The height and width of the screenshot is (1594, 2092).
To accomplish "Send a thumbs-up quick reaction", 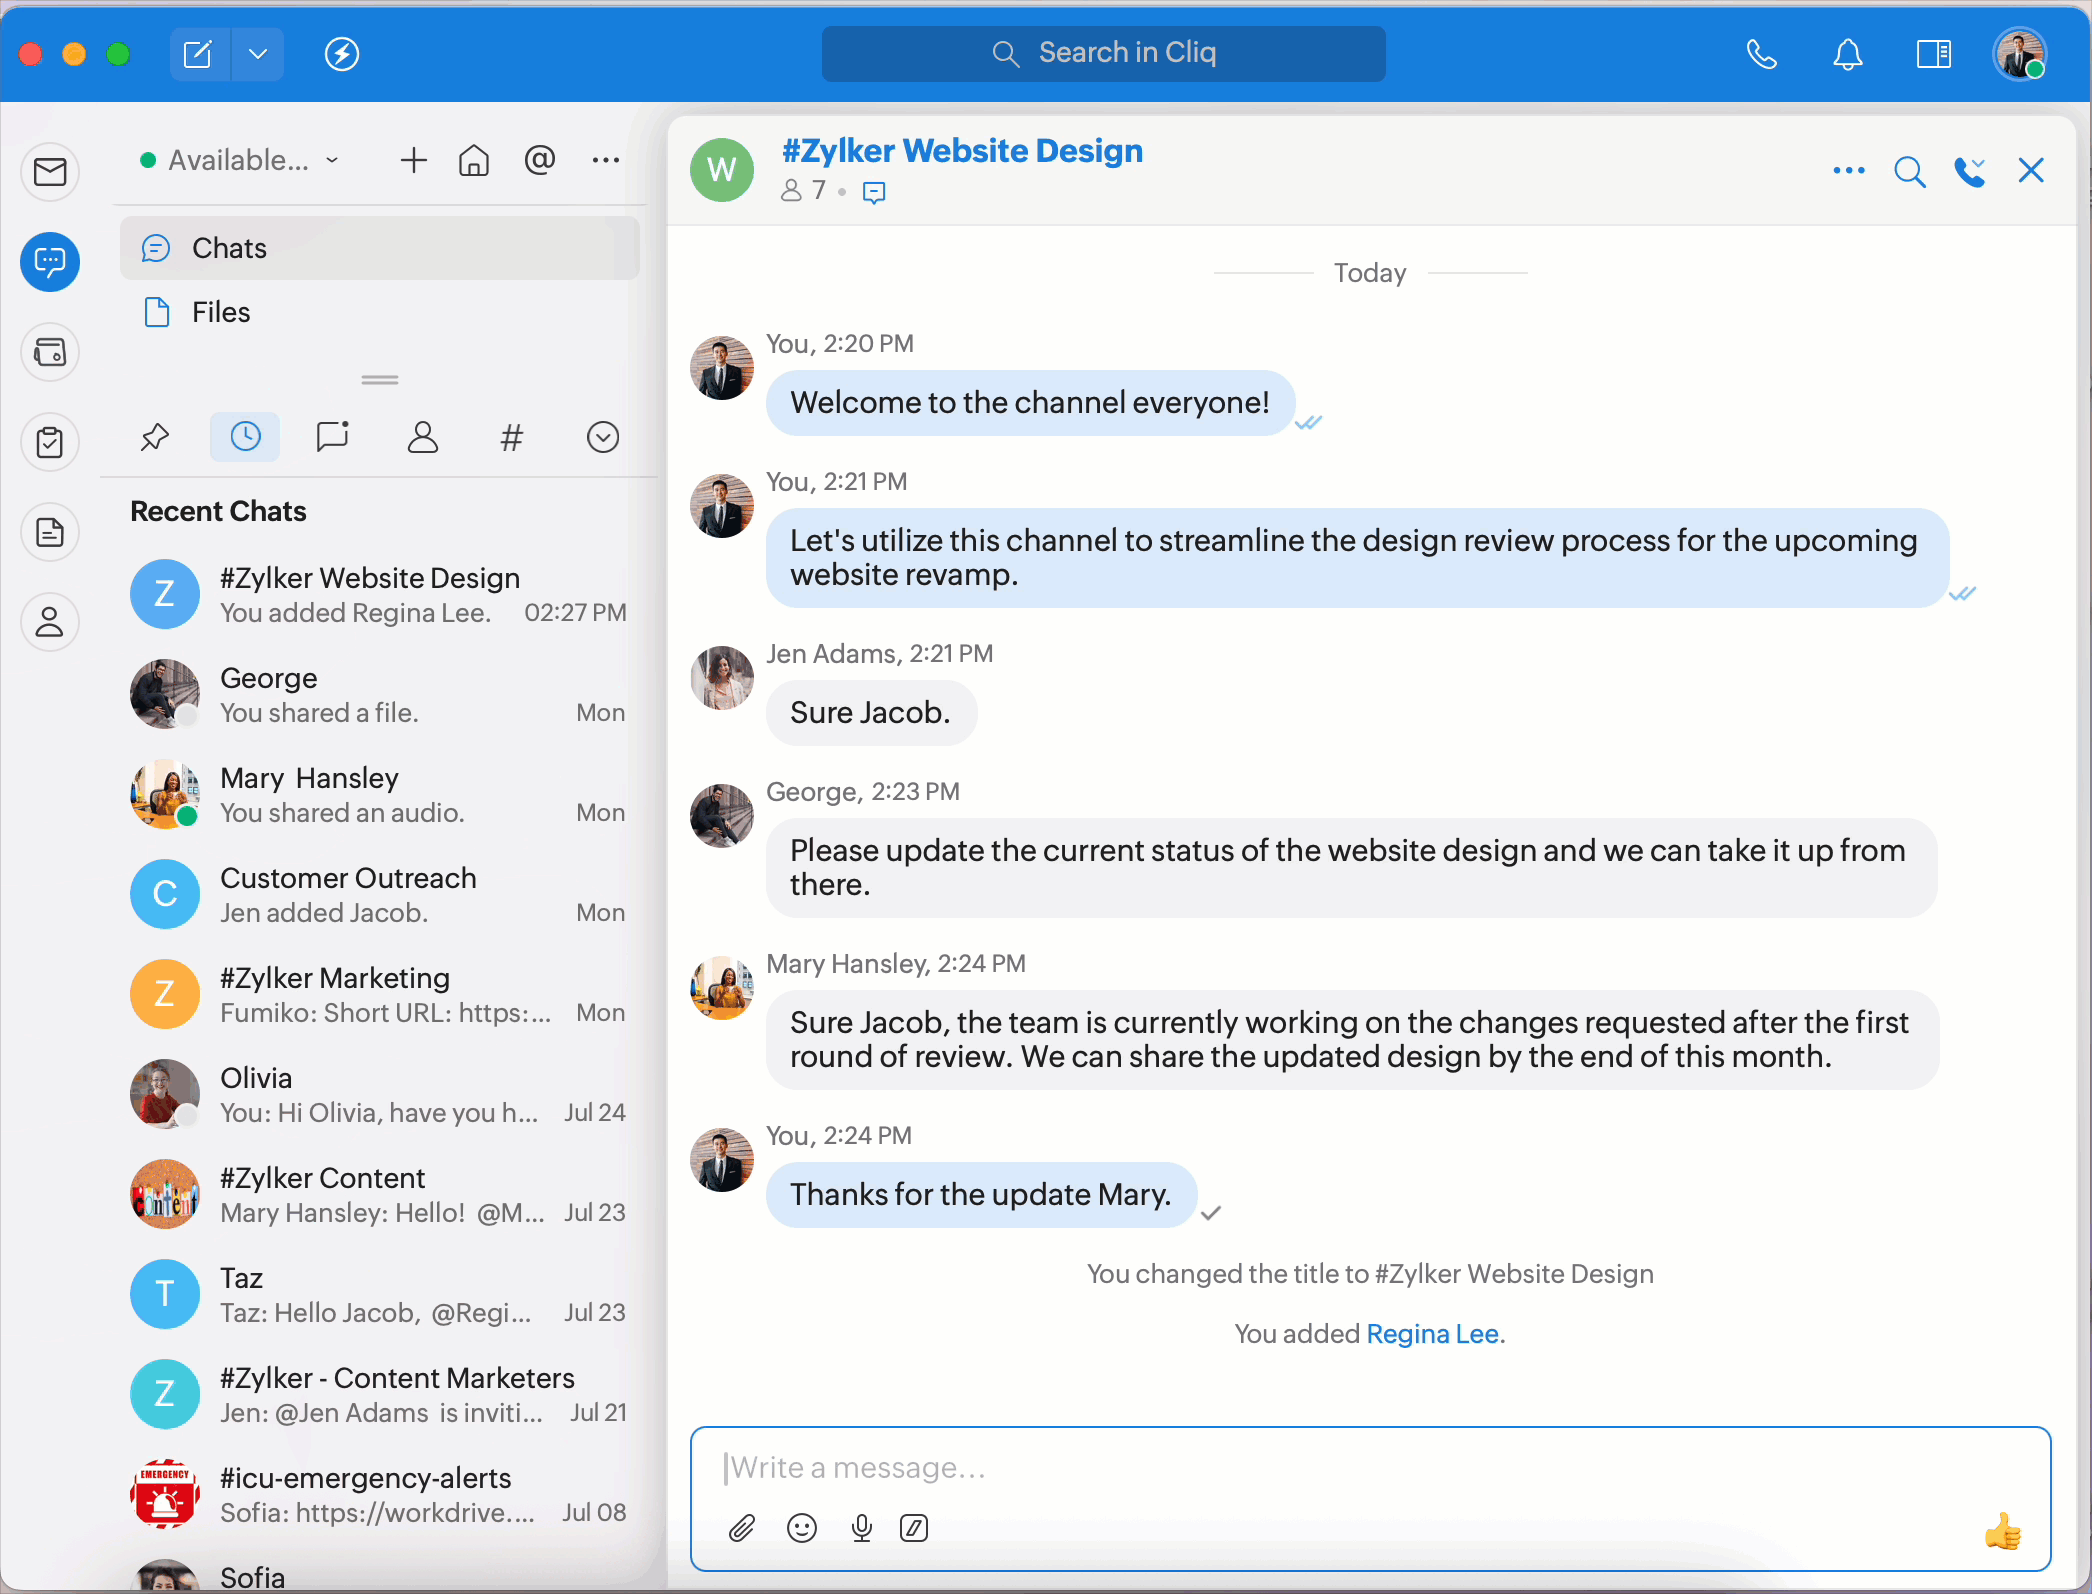I will coord(2002,1531).
